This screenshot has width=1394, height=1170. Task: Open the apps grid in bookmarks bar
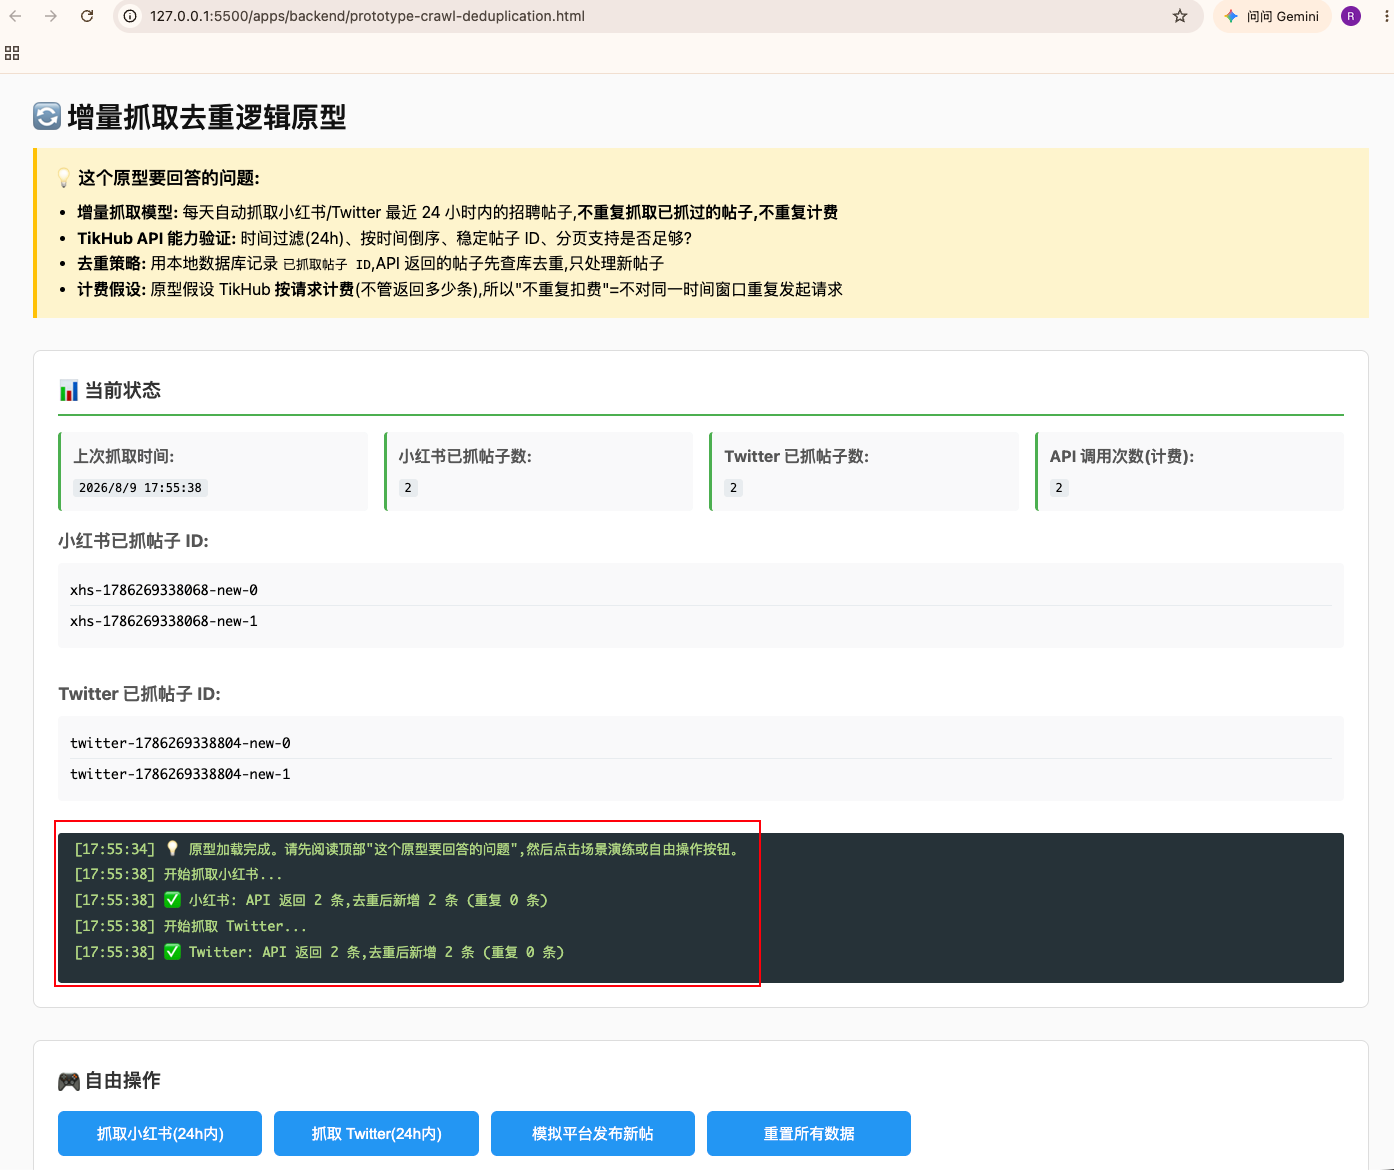tap(12, 53)
